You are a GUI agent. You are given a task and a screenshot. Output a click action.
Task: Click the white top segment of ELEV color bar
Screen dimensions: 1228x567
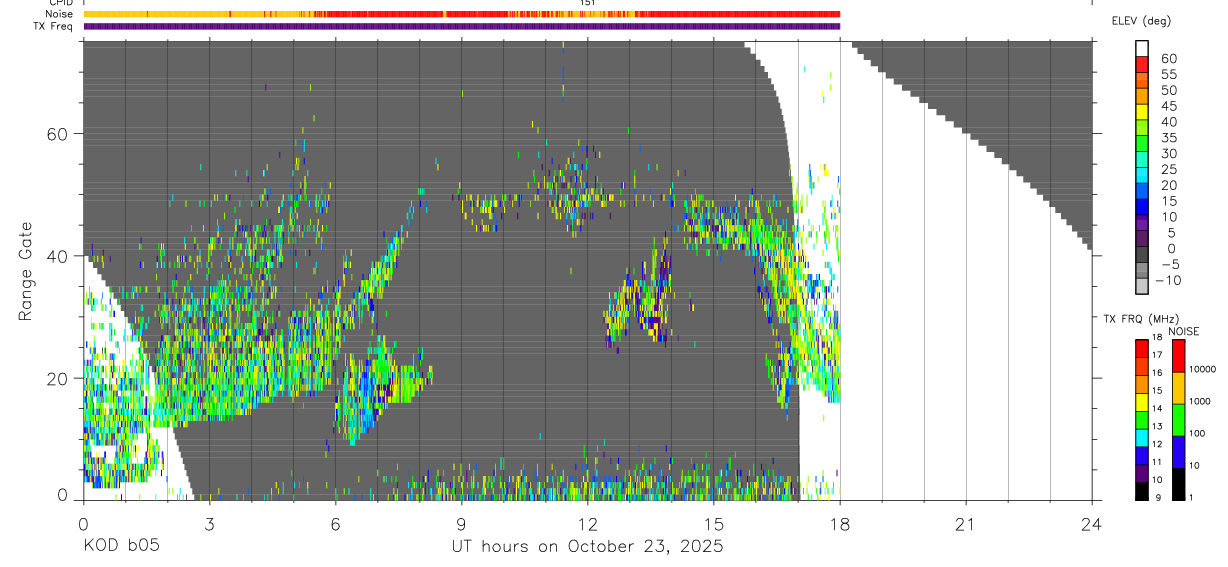(1142, 49)
